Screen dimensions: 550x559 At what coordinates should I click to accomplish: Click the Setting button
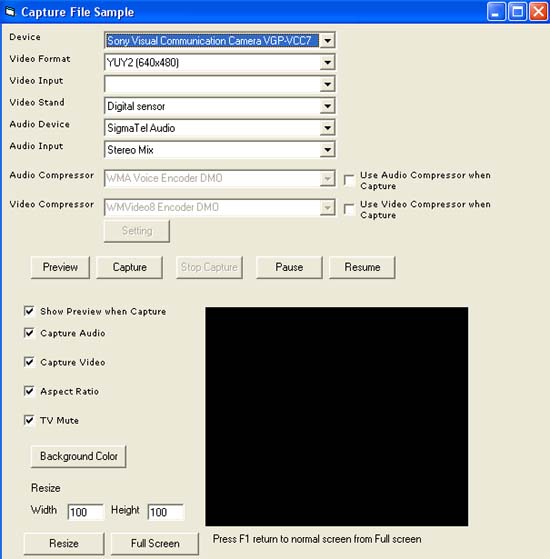coord(137,231)
